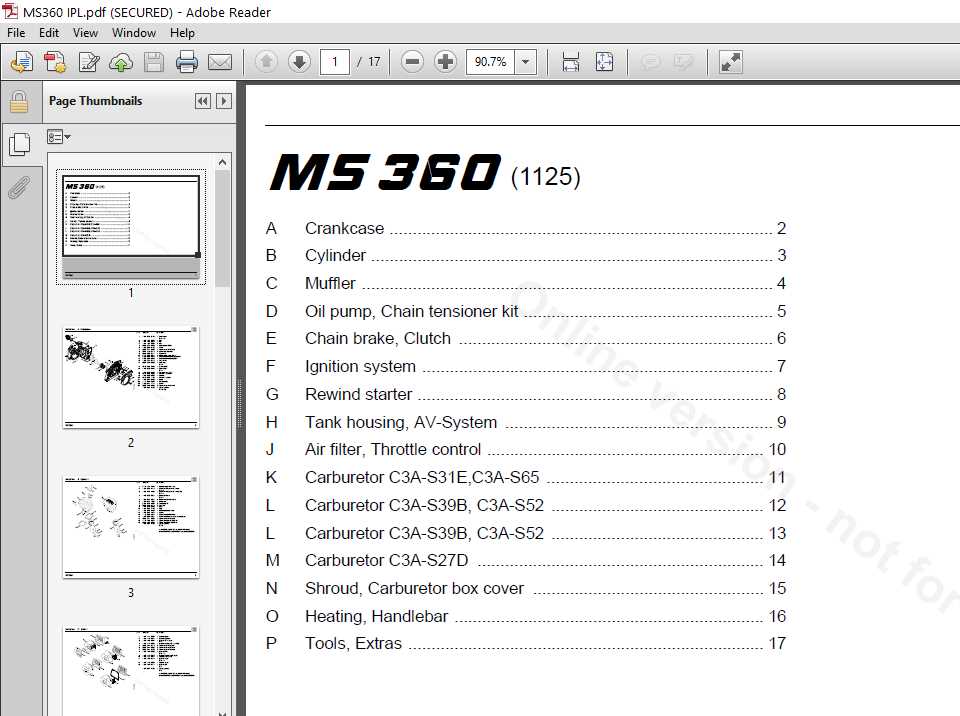Click the Carburetor C3A-S39B entry for page 13

[526, 533]
